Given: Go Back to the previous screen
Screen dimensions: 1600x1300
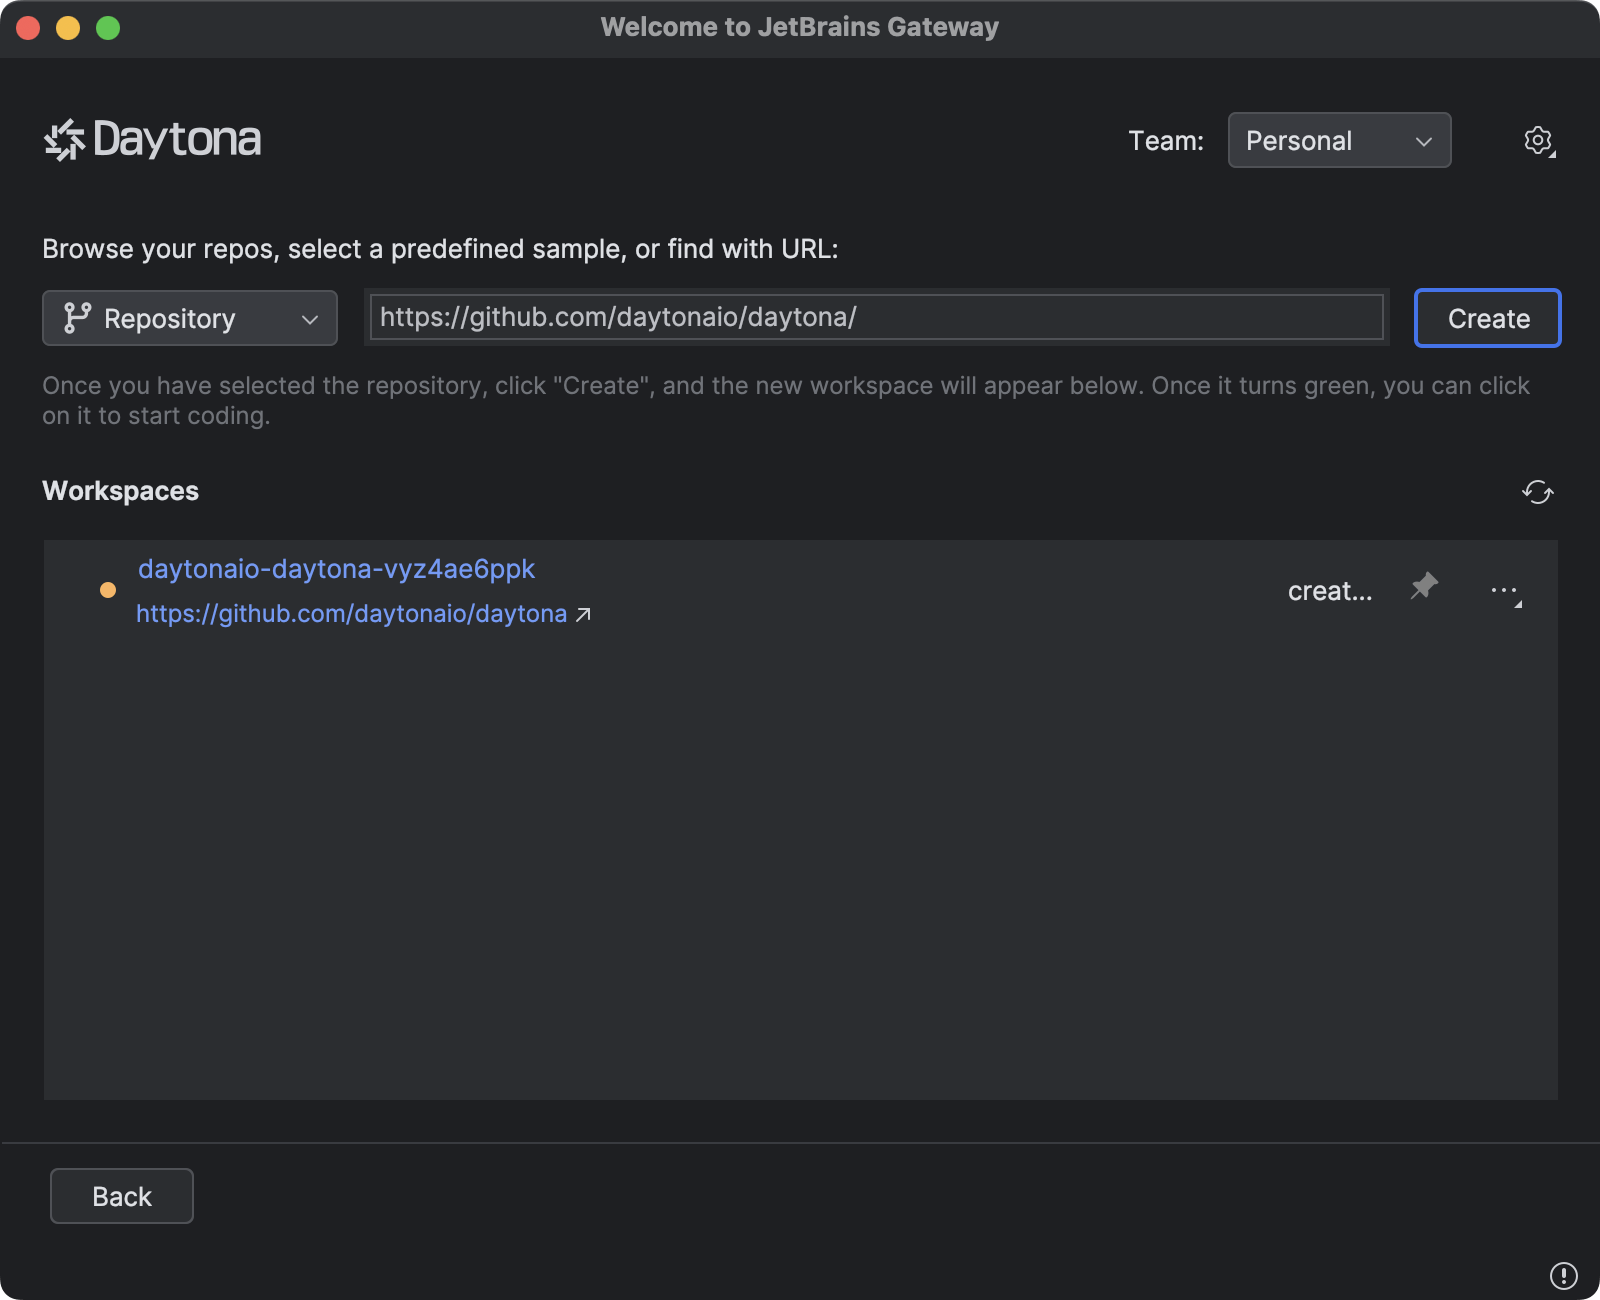Looking at the screenshot, I should pyautogui.click(x=122, y=1196).
